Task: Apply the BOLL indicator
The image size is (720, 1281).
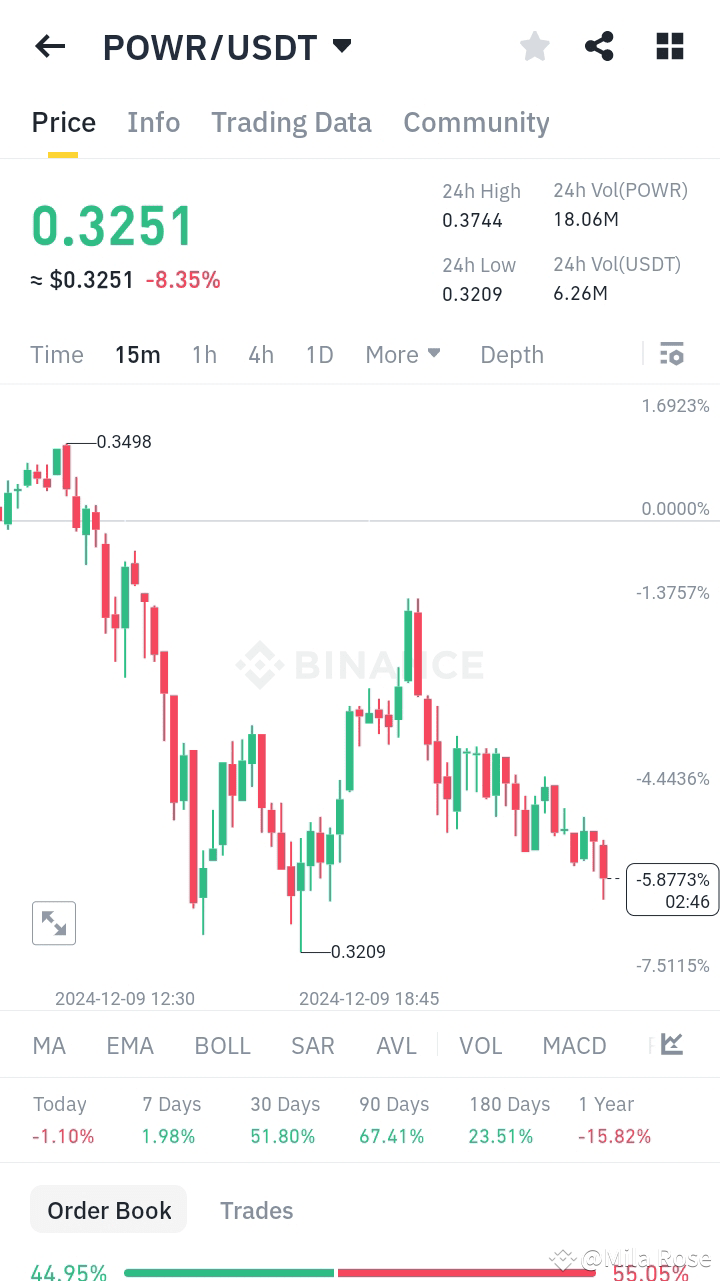Action: coord(222,1044)
